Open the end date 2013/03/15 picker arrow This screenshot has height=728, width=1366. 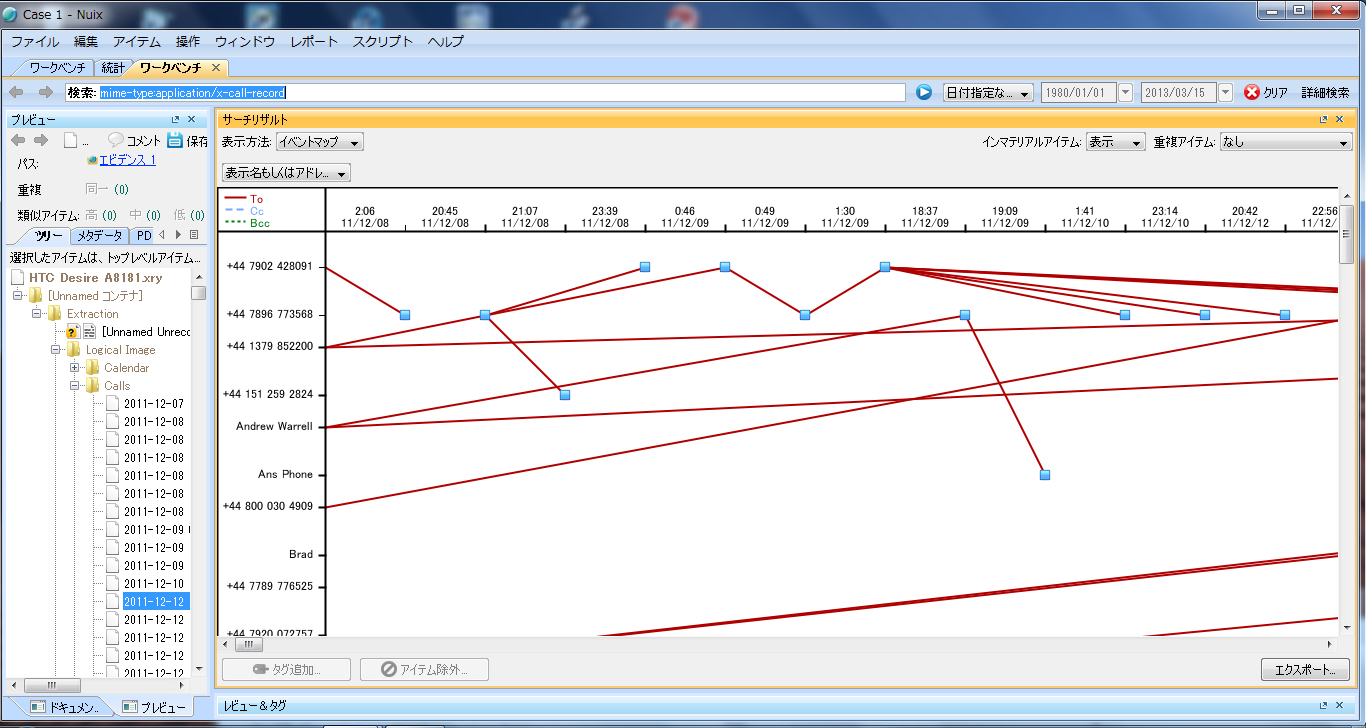click(x=1224, y=92)
